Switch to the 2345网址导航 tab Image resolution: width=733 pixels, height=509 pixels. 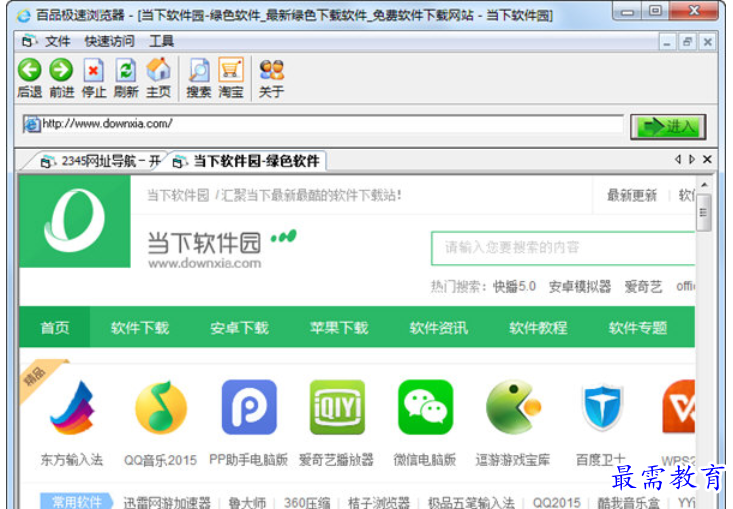[x=101, y=161]
